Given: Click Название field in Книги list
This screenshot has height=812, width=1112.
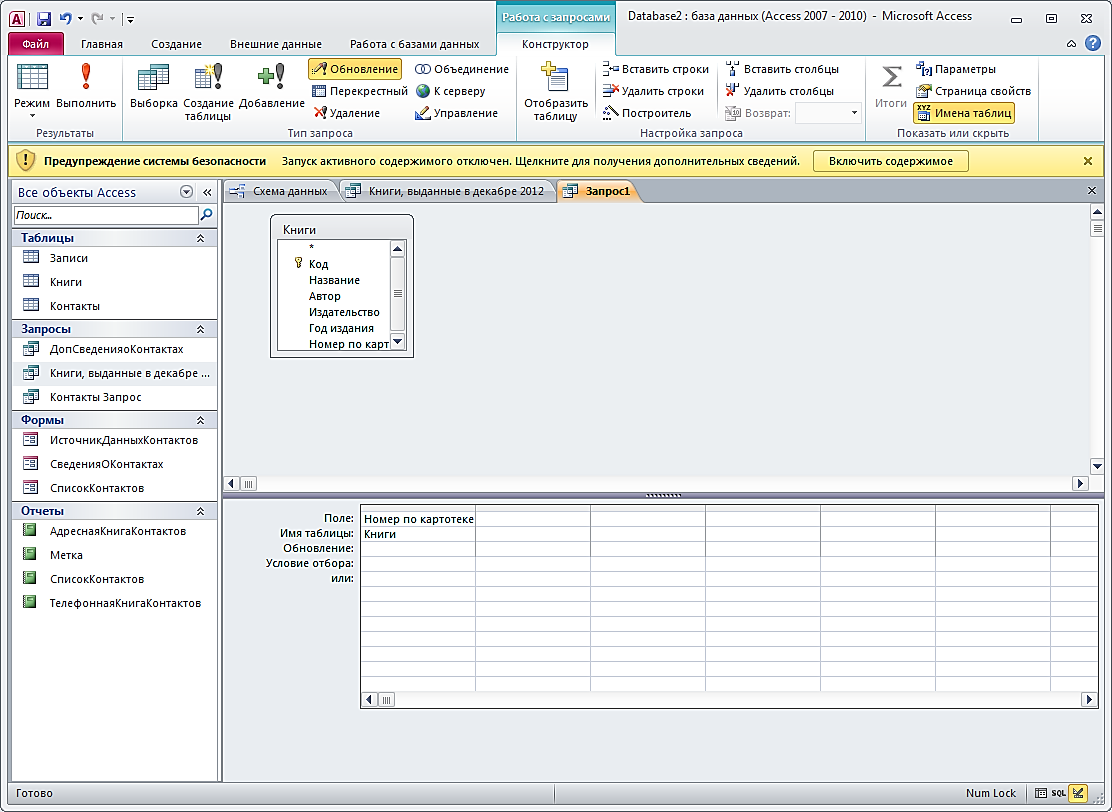Looking at the screenshot, I should [x=334, y=280].
